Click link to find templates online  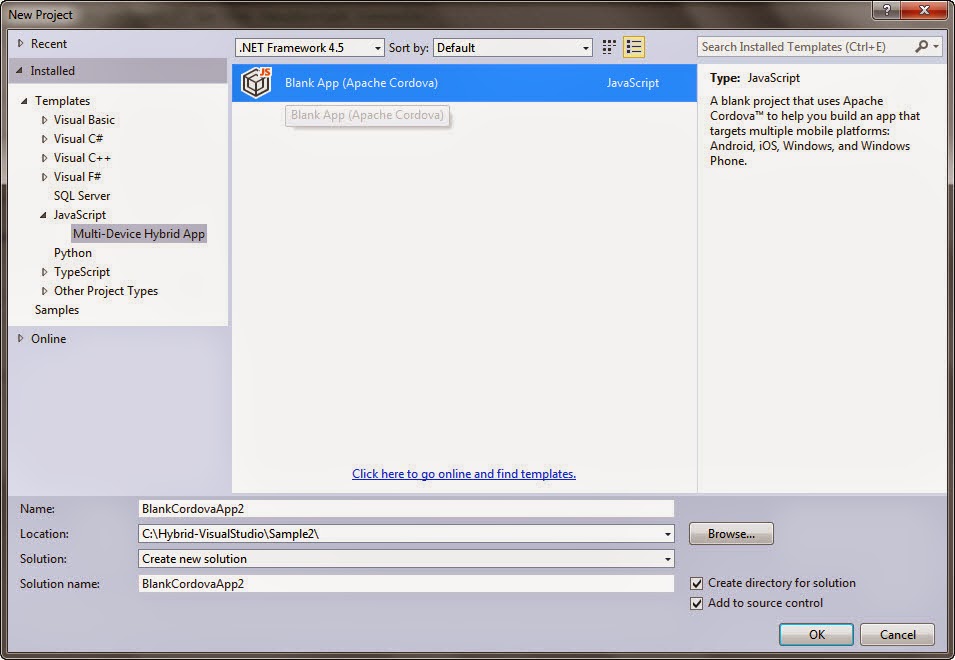coord(463,474)
